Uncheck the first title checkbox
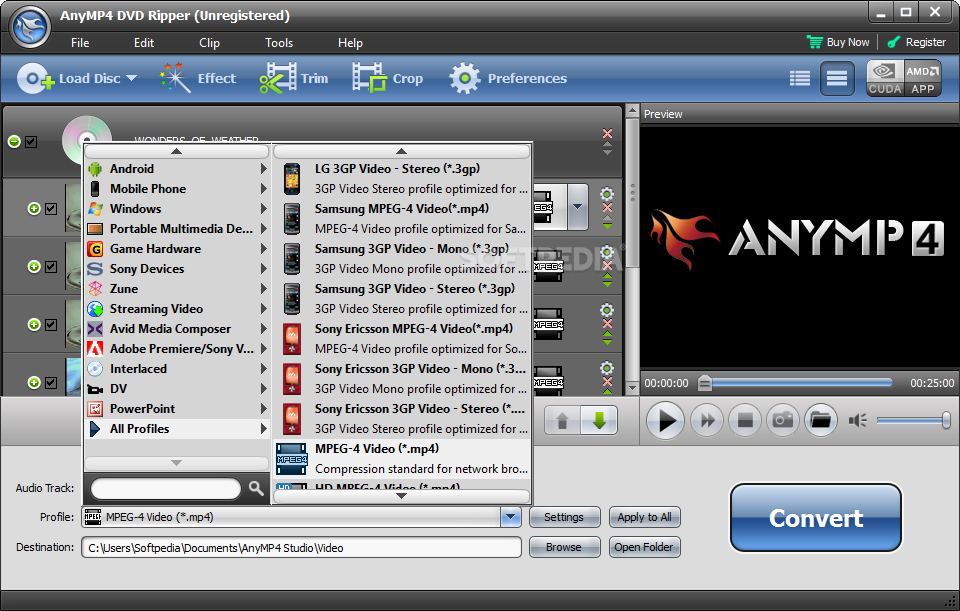960x611 pixels. pos(51,209)
